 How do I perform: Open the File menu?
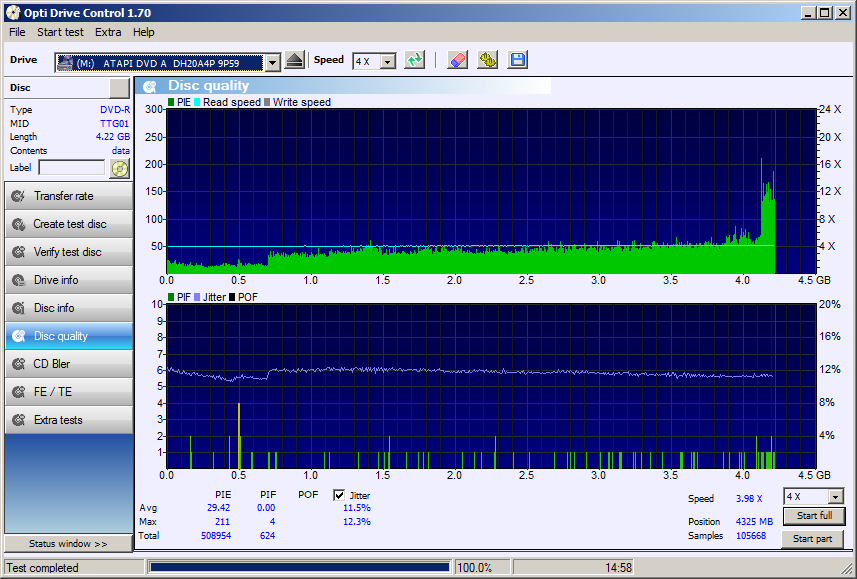coord(17,32)
